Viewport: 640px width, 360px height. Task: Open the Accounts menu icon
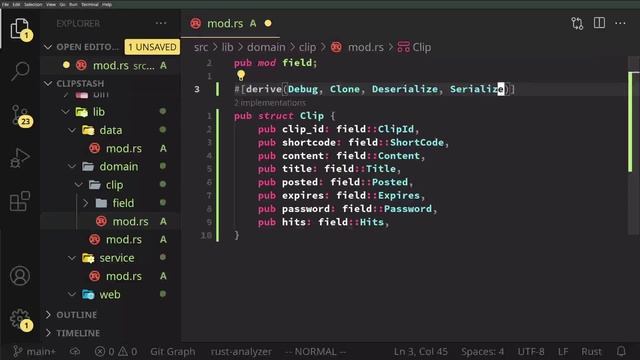tap(20, 276)
